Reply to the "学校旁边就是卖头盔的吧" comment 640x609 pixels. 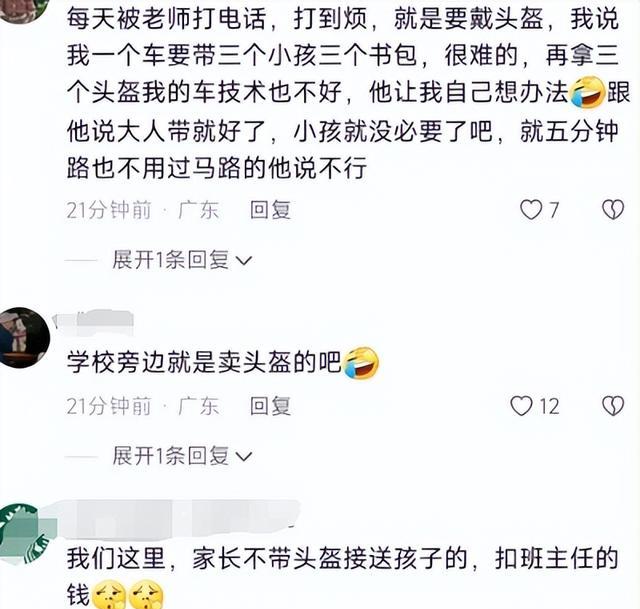point(270,406)
